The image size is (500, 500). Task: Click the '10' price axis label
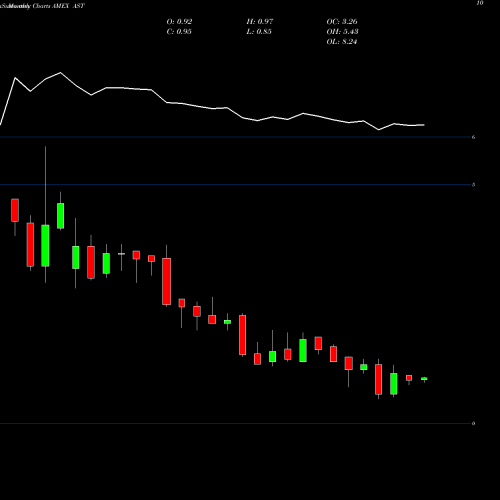(480, 3)
